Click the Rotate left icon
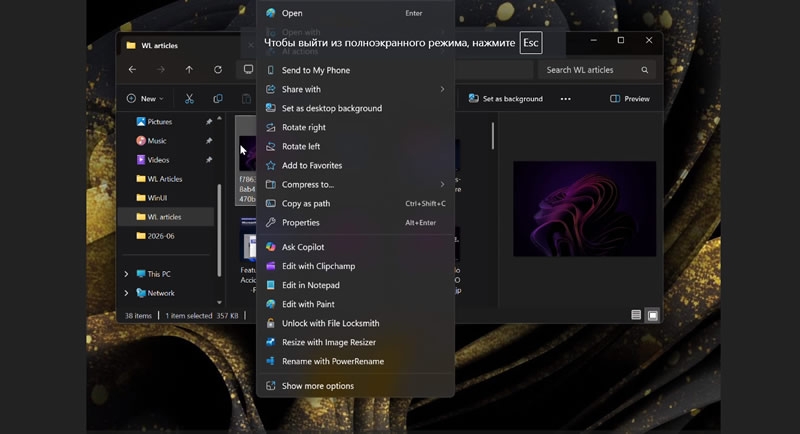This screenshot has width=800, height=434. (x=271, y=146)
